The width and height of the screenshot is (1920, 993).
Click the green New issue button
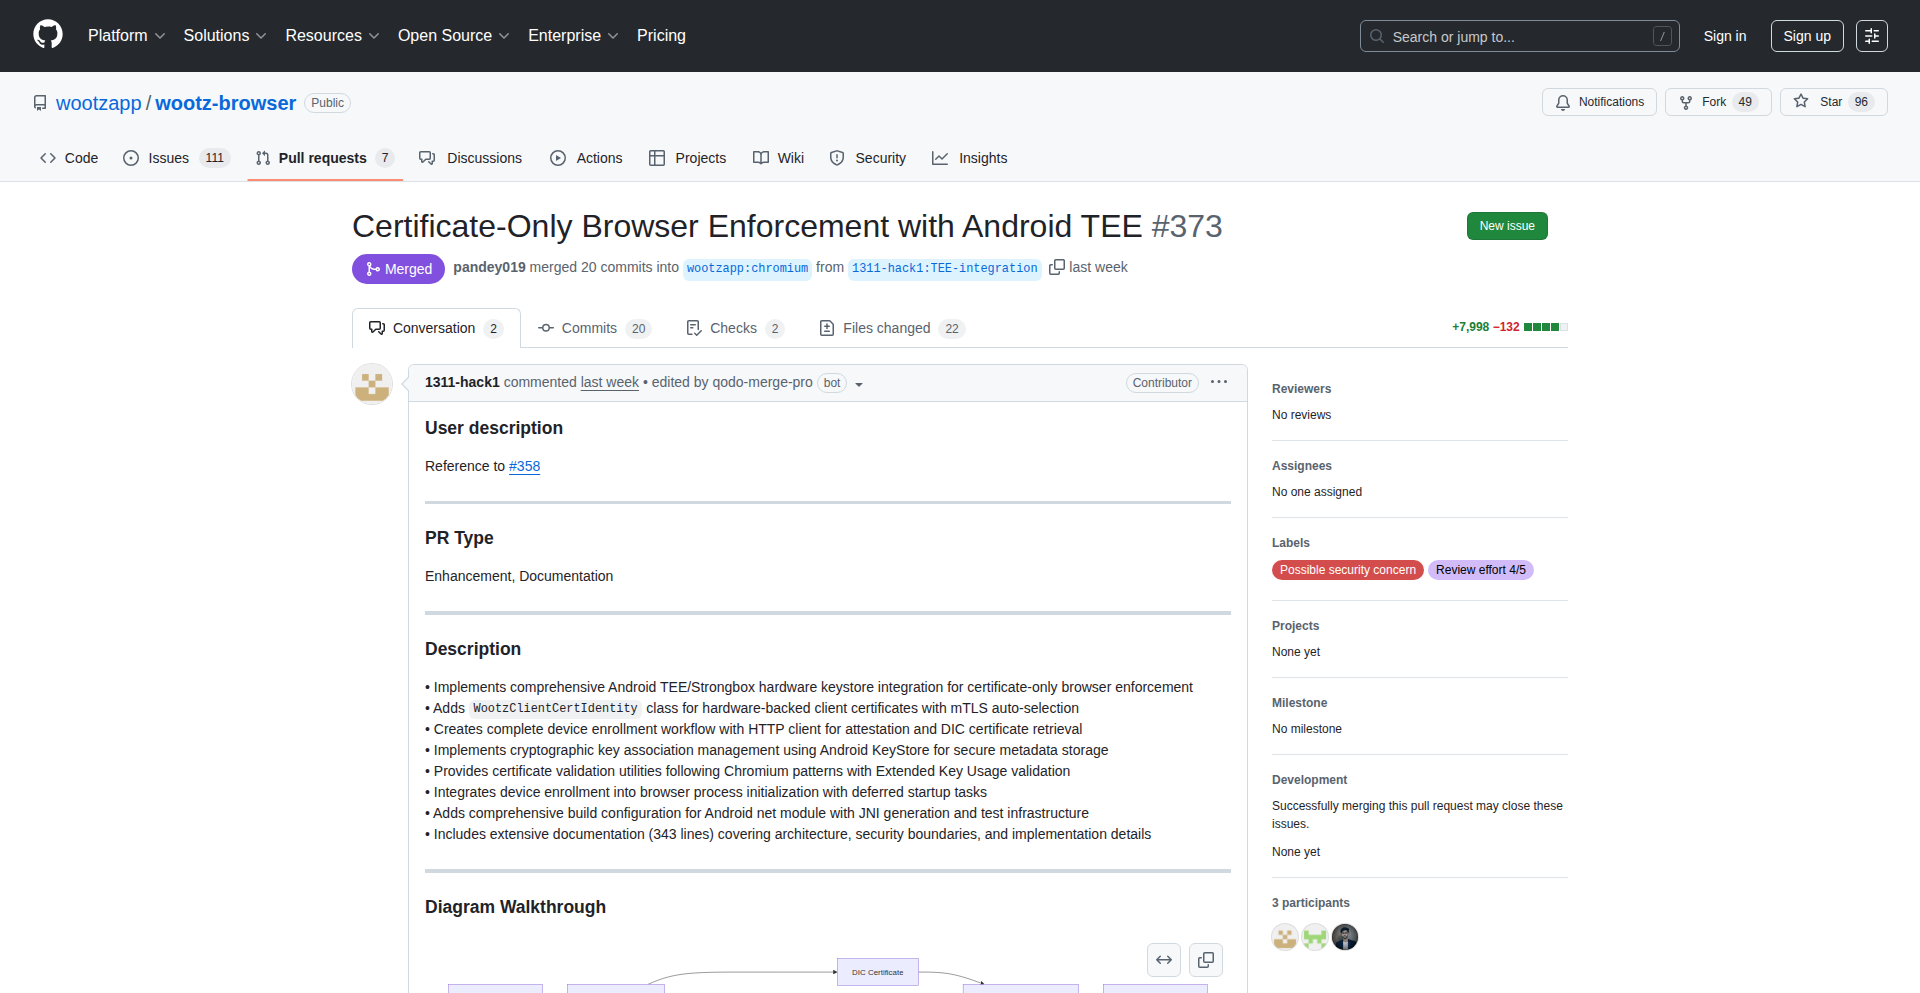[x=1507, y=226]
